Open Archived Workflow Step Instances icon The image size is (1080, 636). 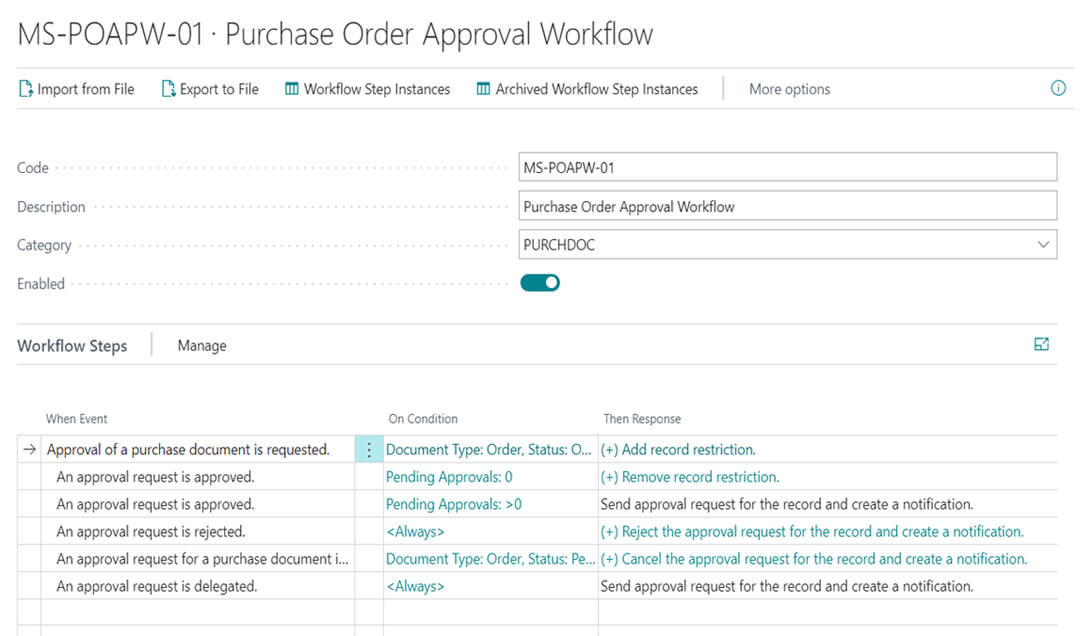[x=484, y=89]
